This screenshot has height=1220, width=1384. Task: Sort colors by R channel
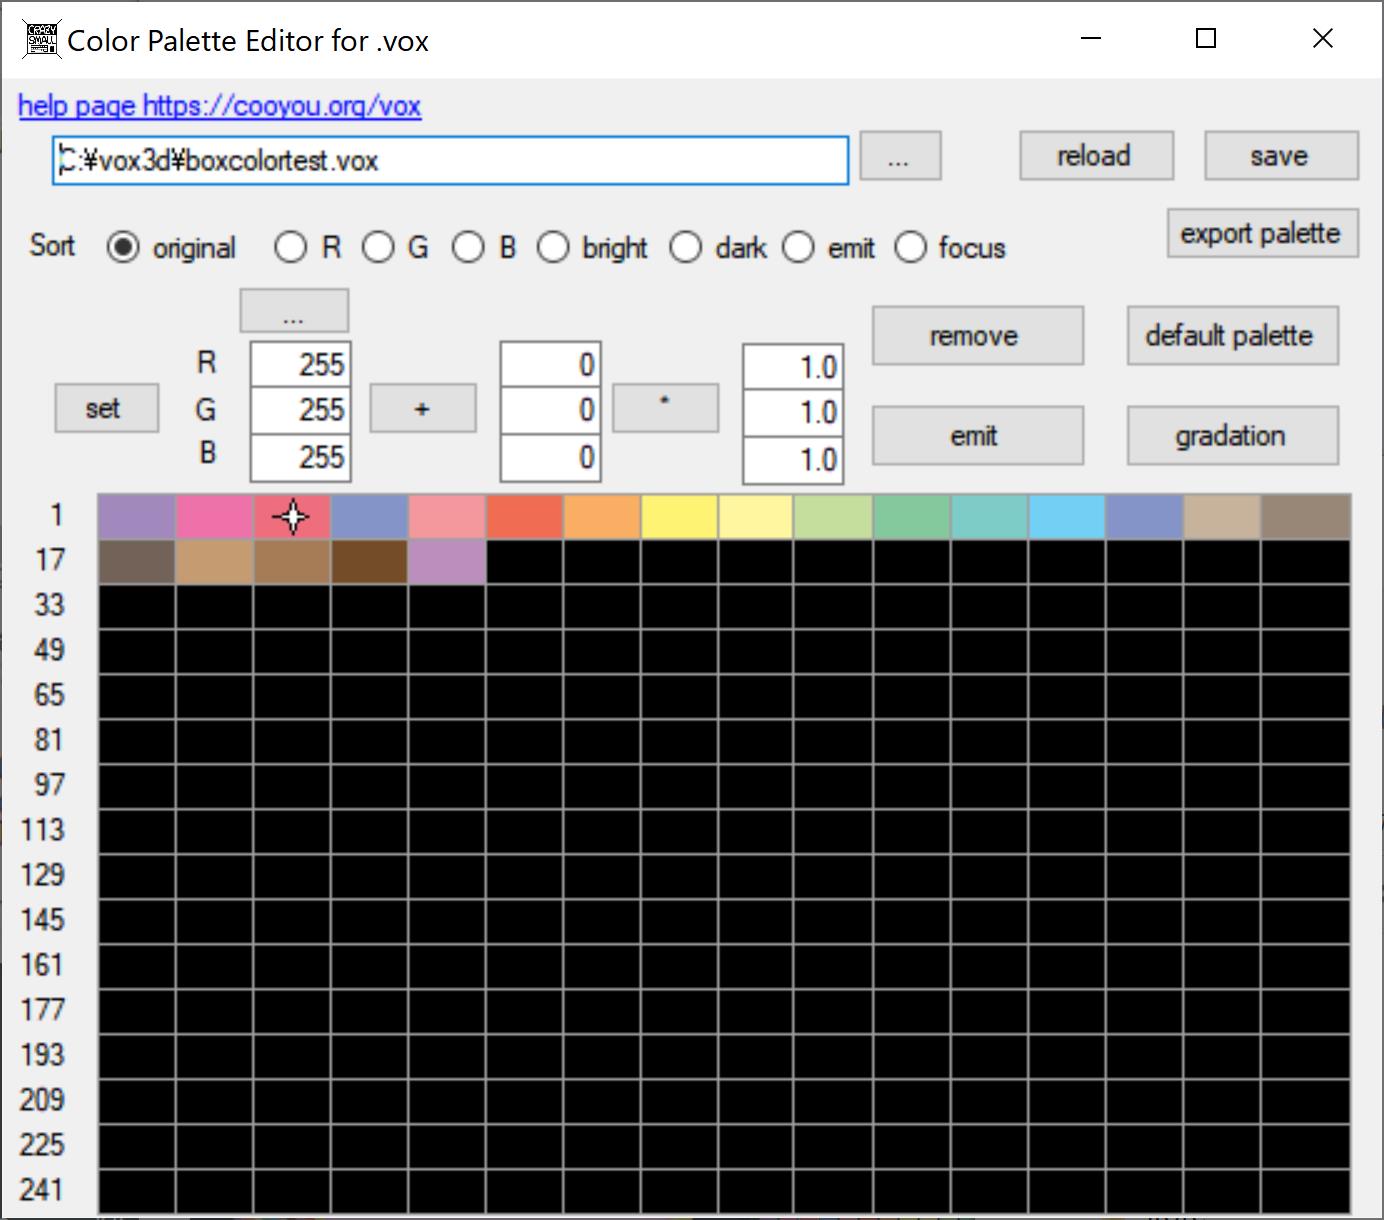290,247
